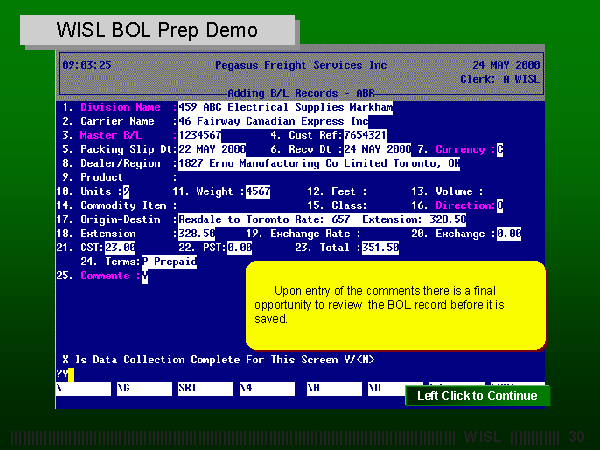
Task: Select the Extension amount field
Action: click(194, 233)
